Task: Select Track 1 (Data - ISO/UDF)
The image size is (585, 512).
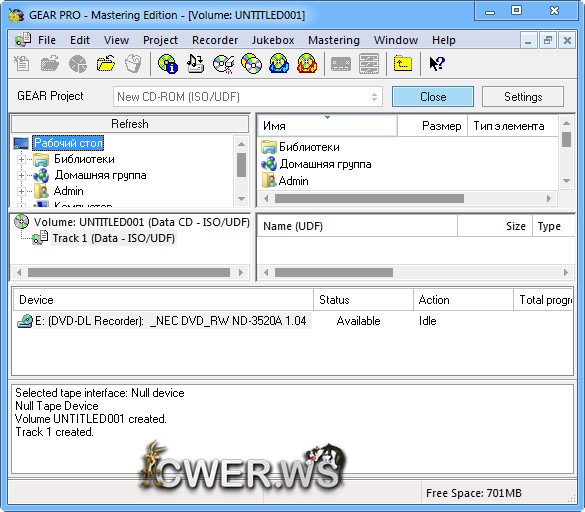Action: point(113,238)
